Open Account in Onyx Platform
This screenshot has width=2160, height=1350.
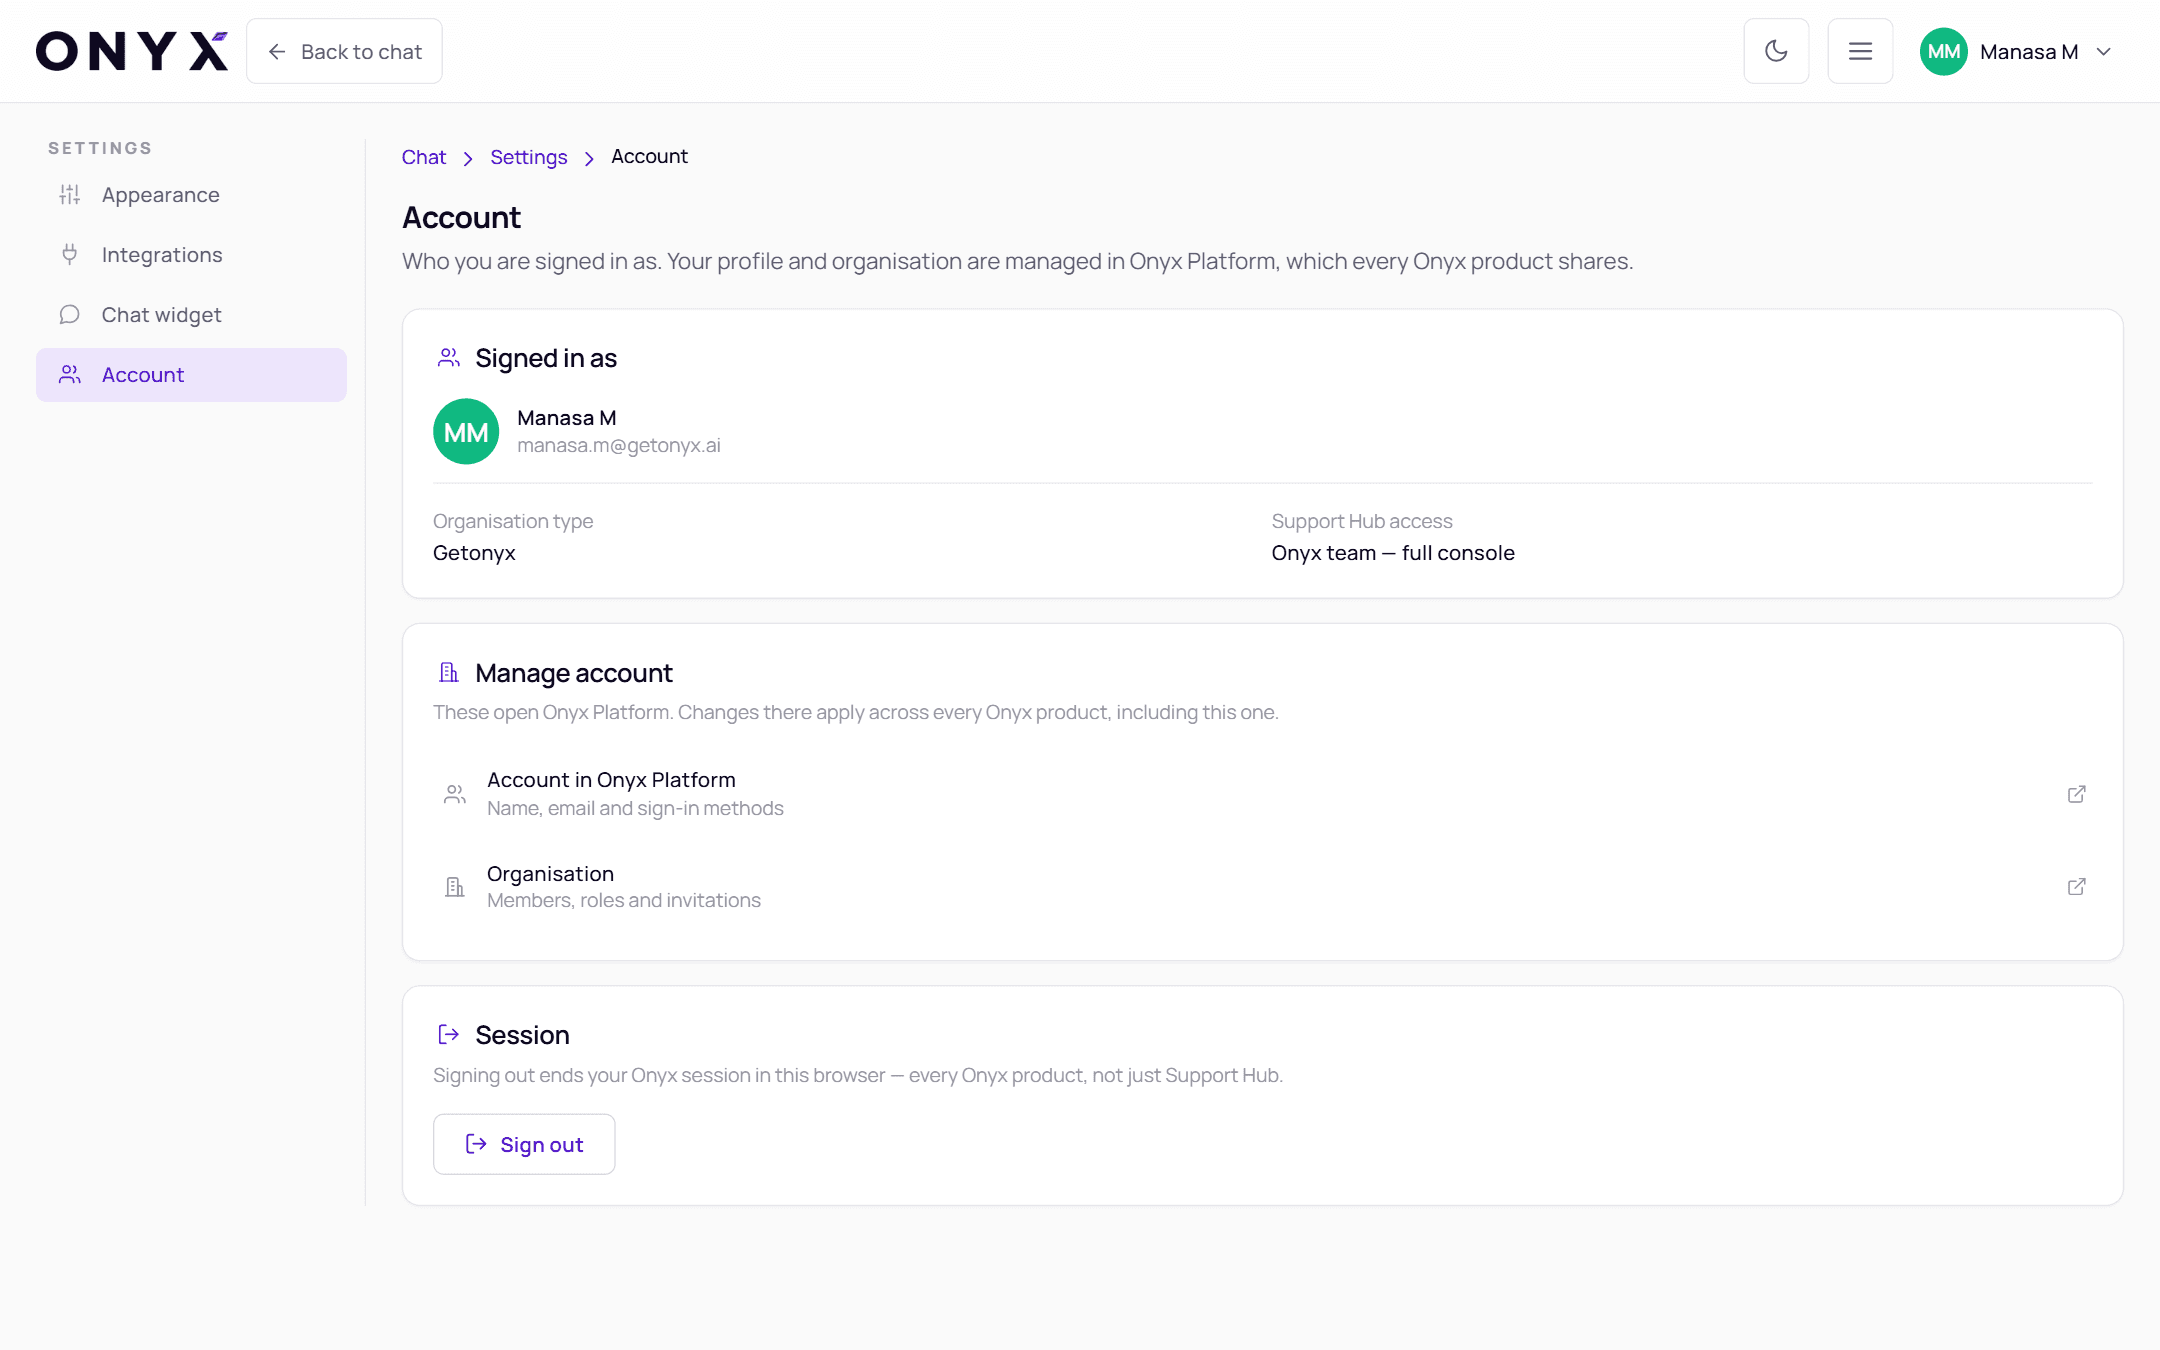[x=1262, y=794]
